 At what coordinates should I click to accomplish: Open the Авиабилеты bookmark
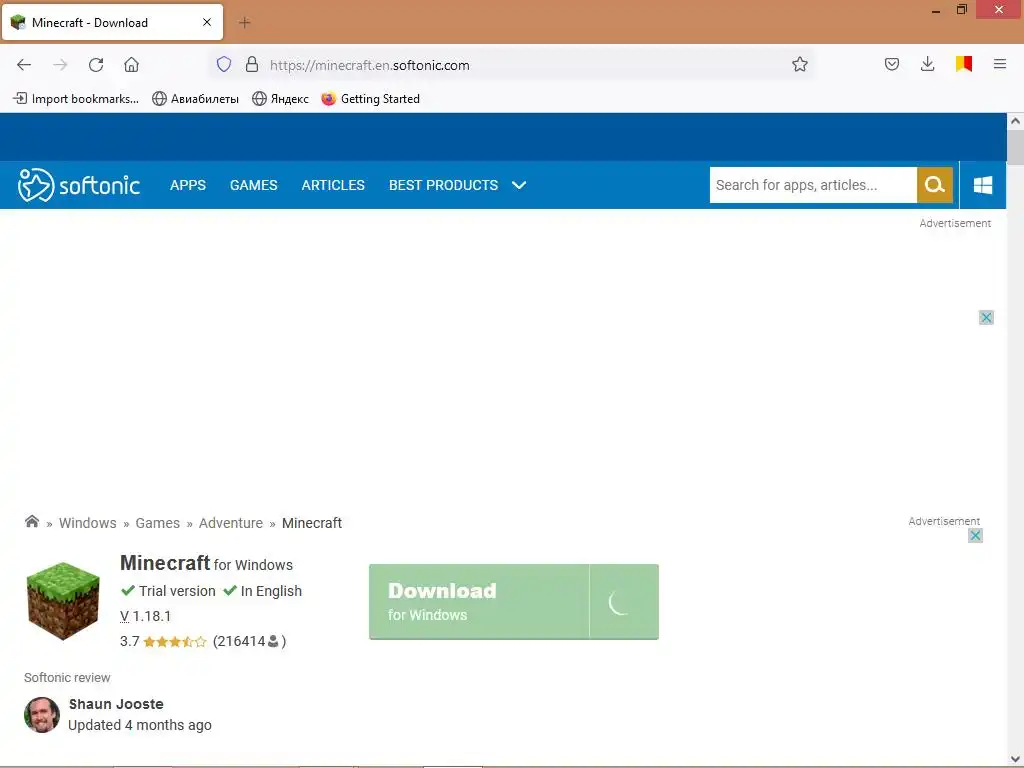tap(195, 99)
